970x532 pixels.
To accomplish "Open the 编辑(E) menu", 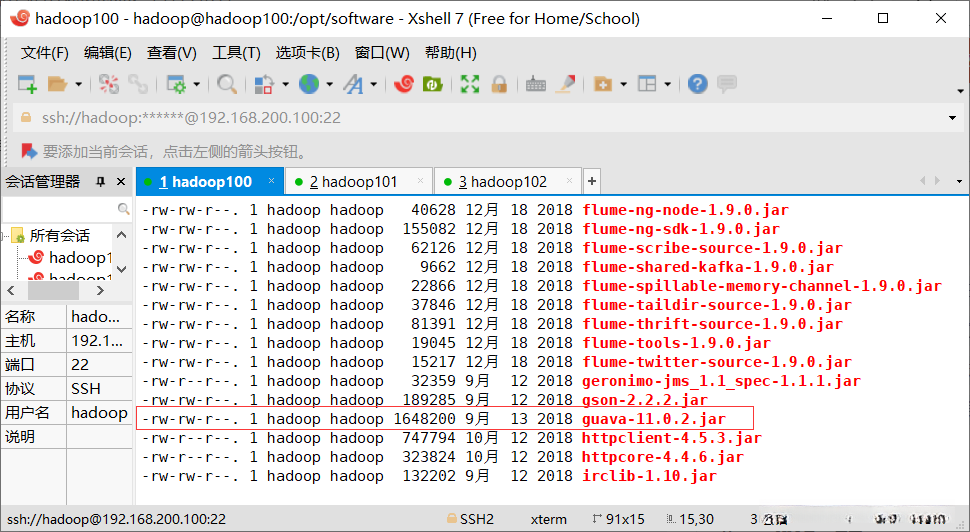I will tap(108, 53).
